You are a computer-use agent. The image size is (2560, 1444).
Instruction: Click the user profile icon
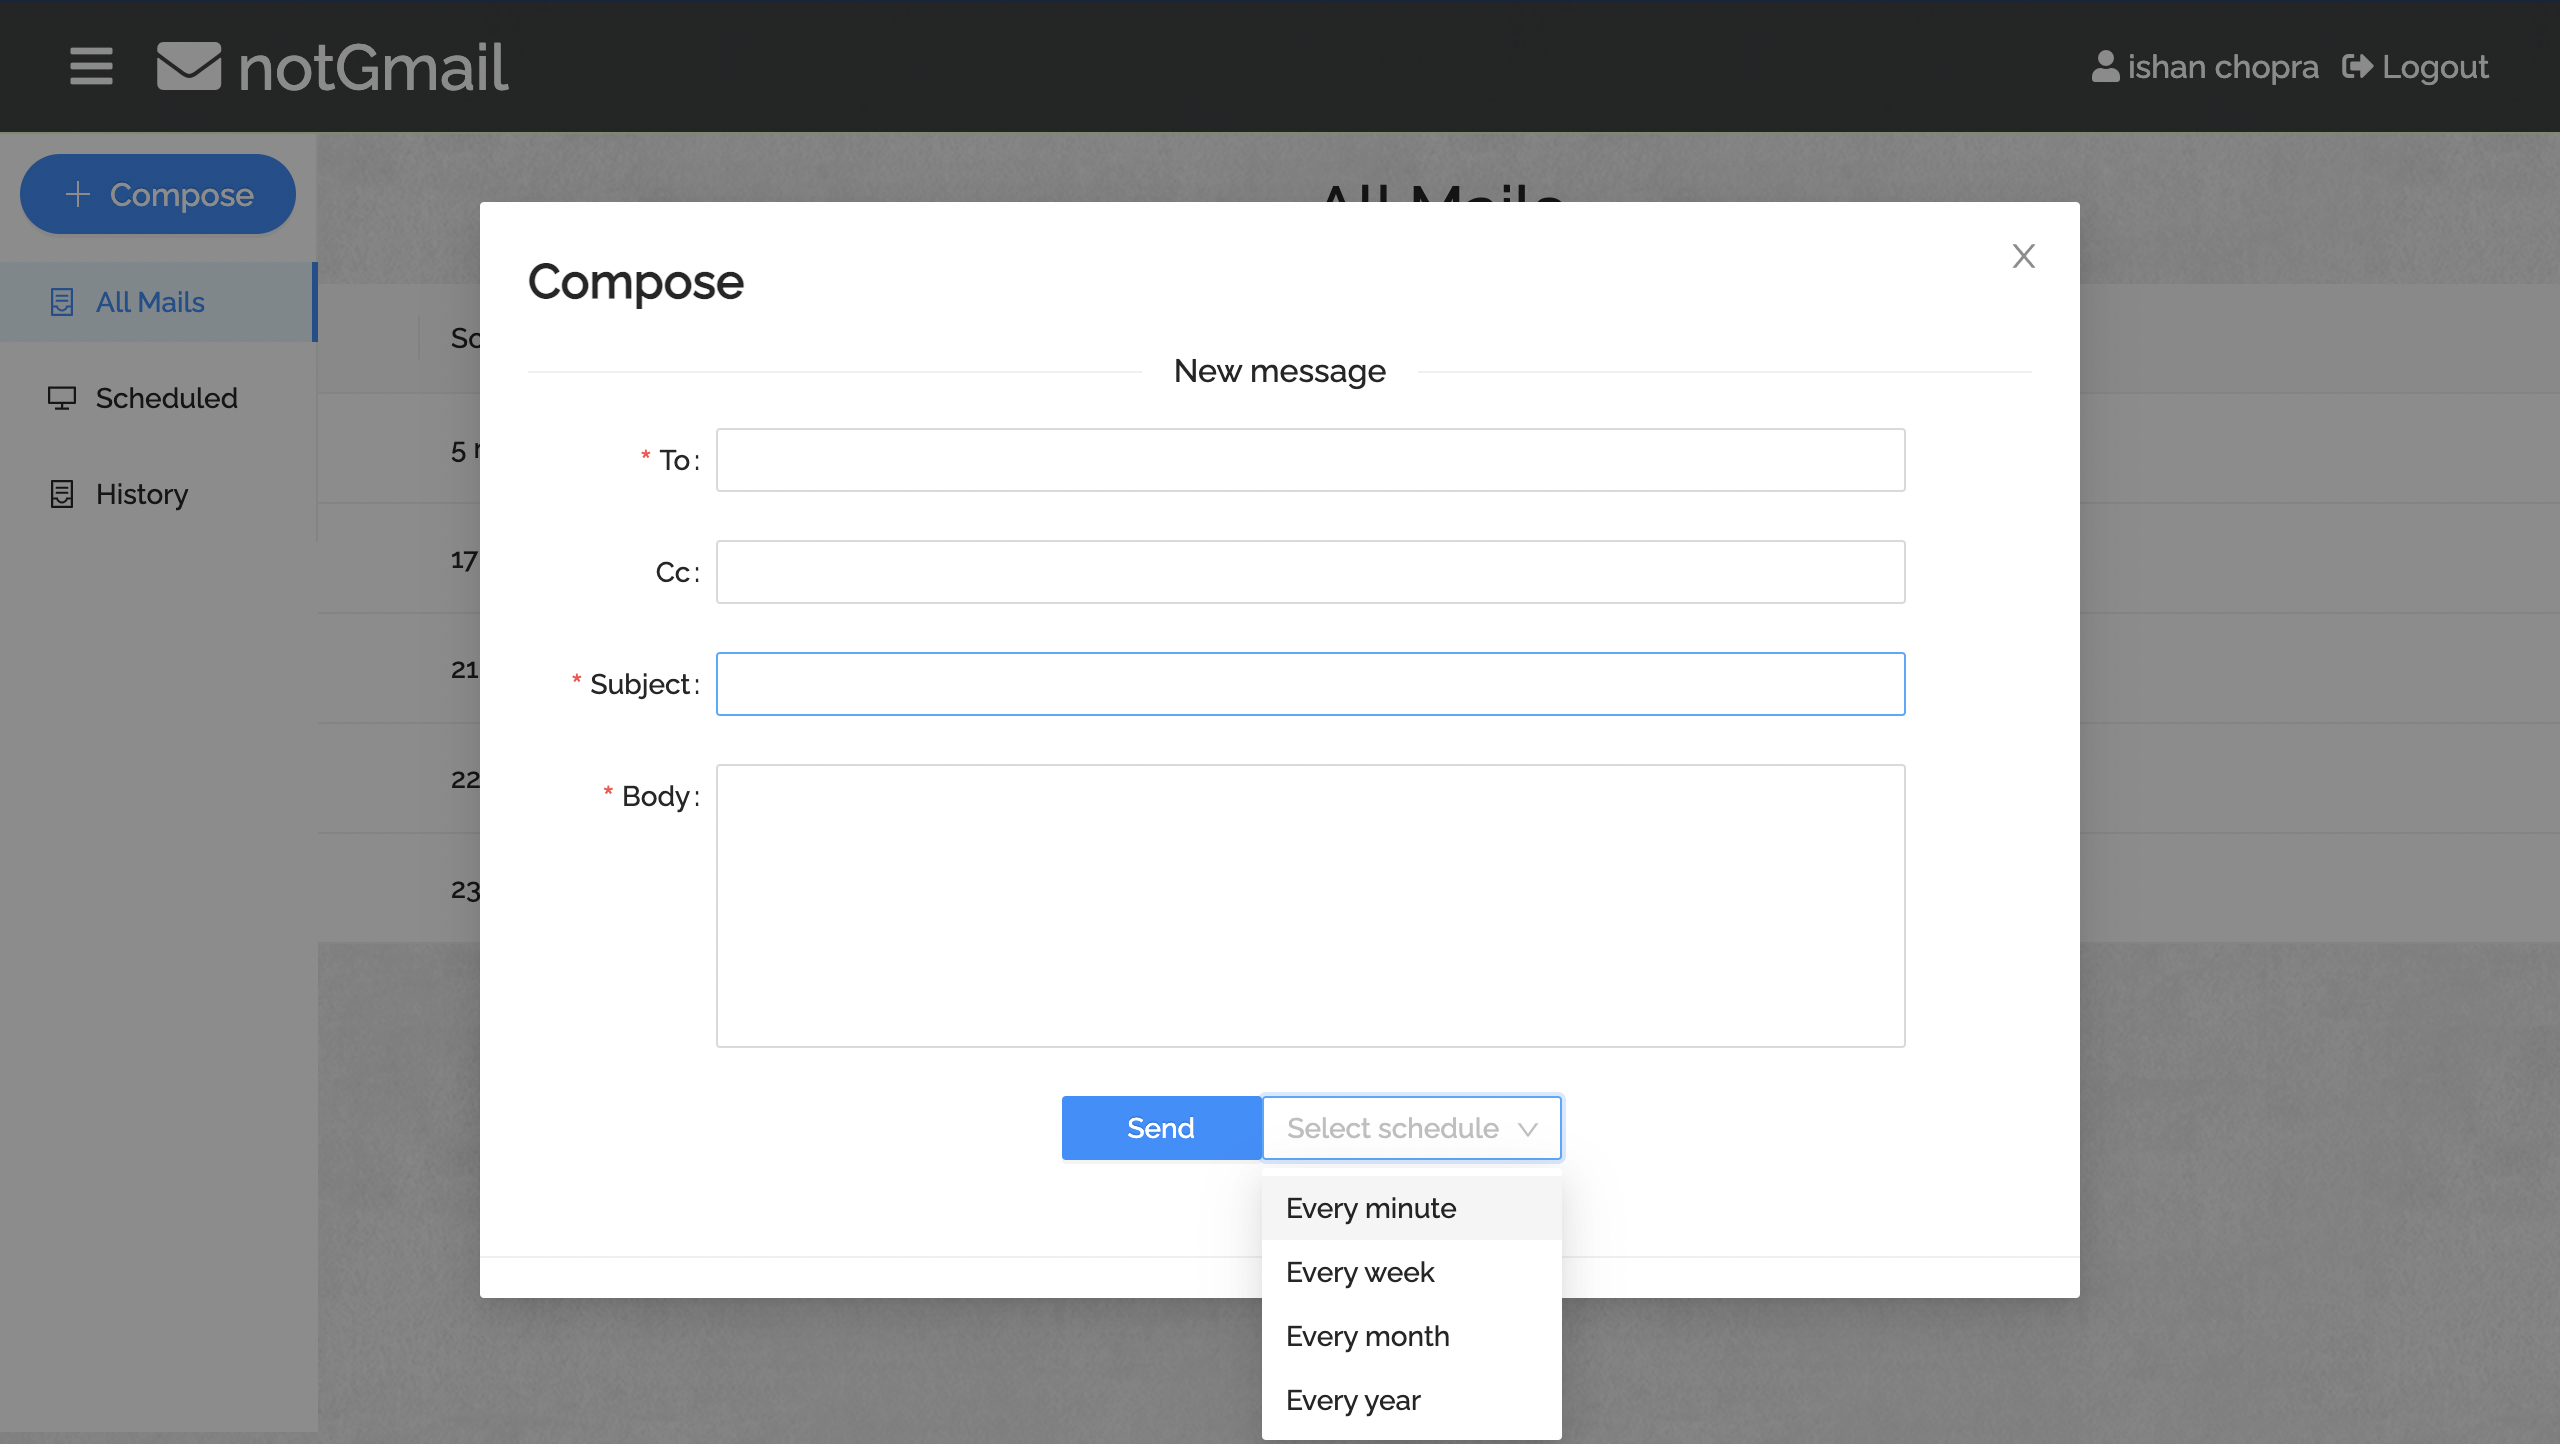point(2105,67)
